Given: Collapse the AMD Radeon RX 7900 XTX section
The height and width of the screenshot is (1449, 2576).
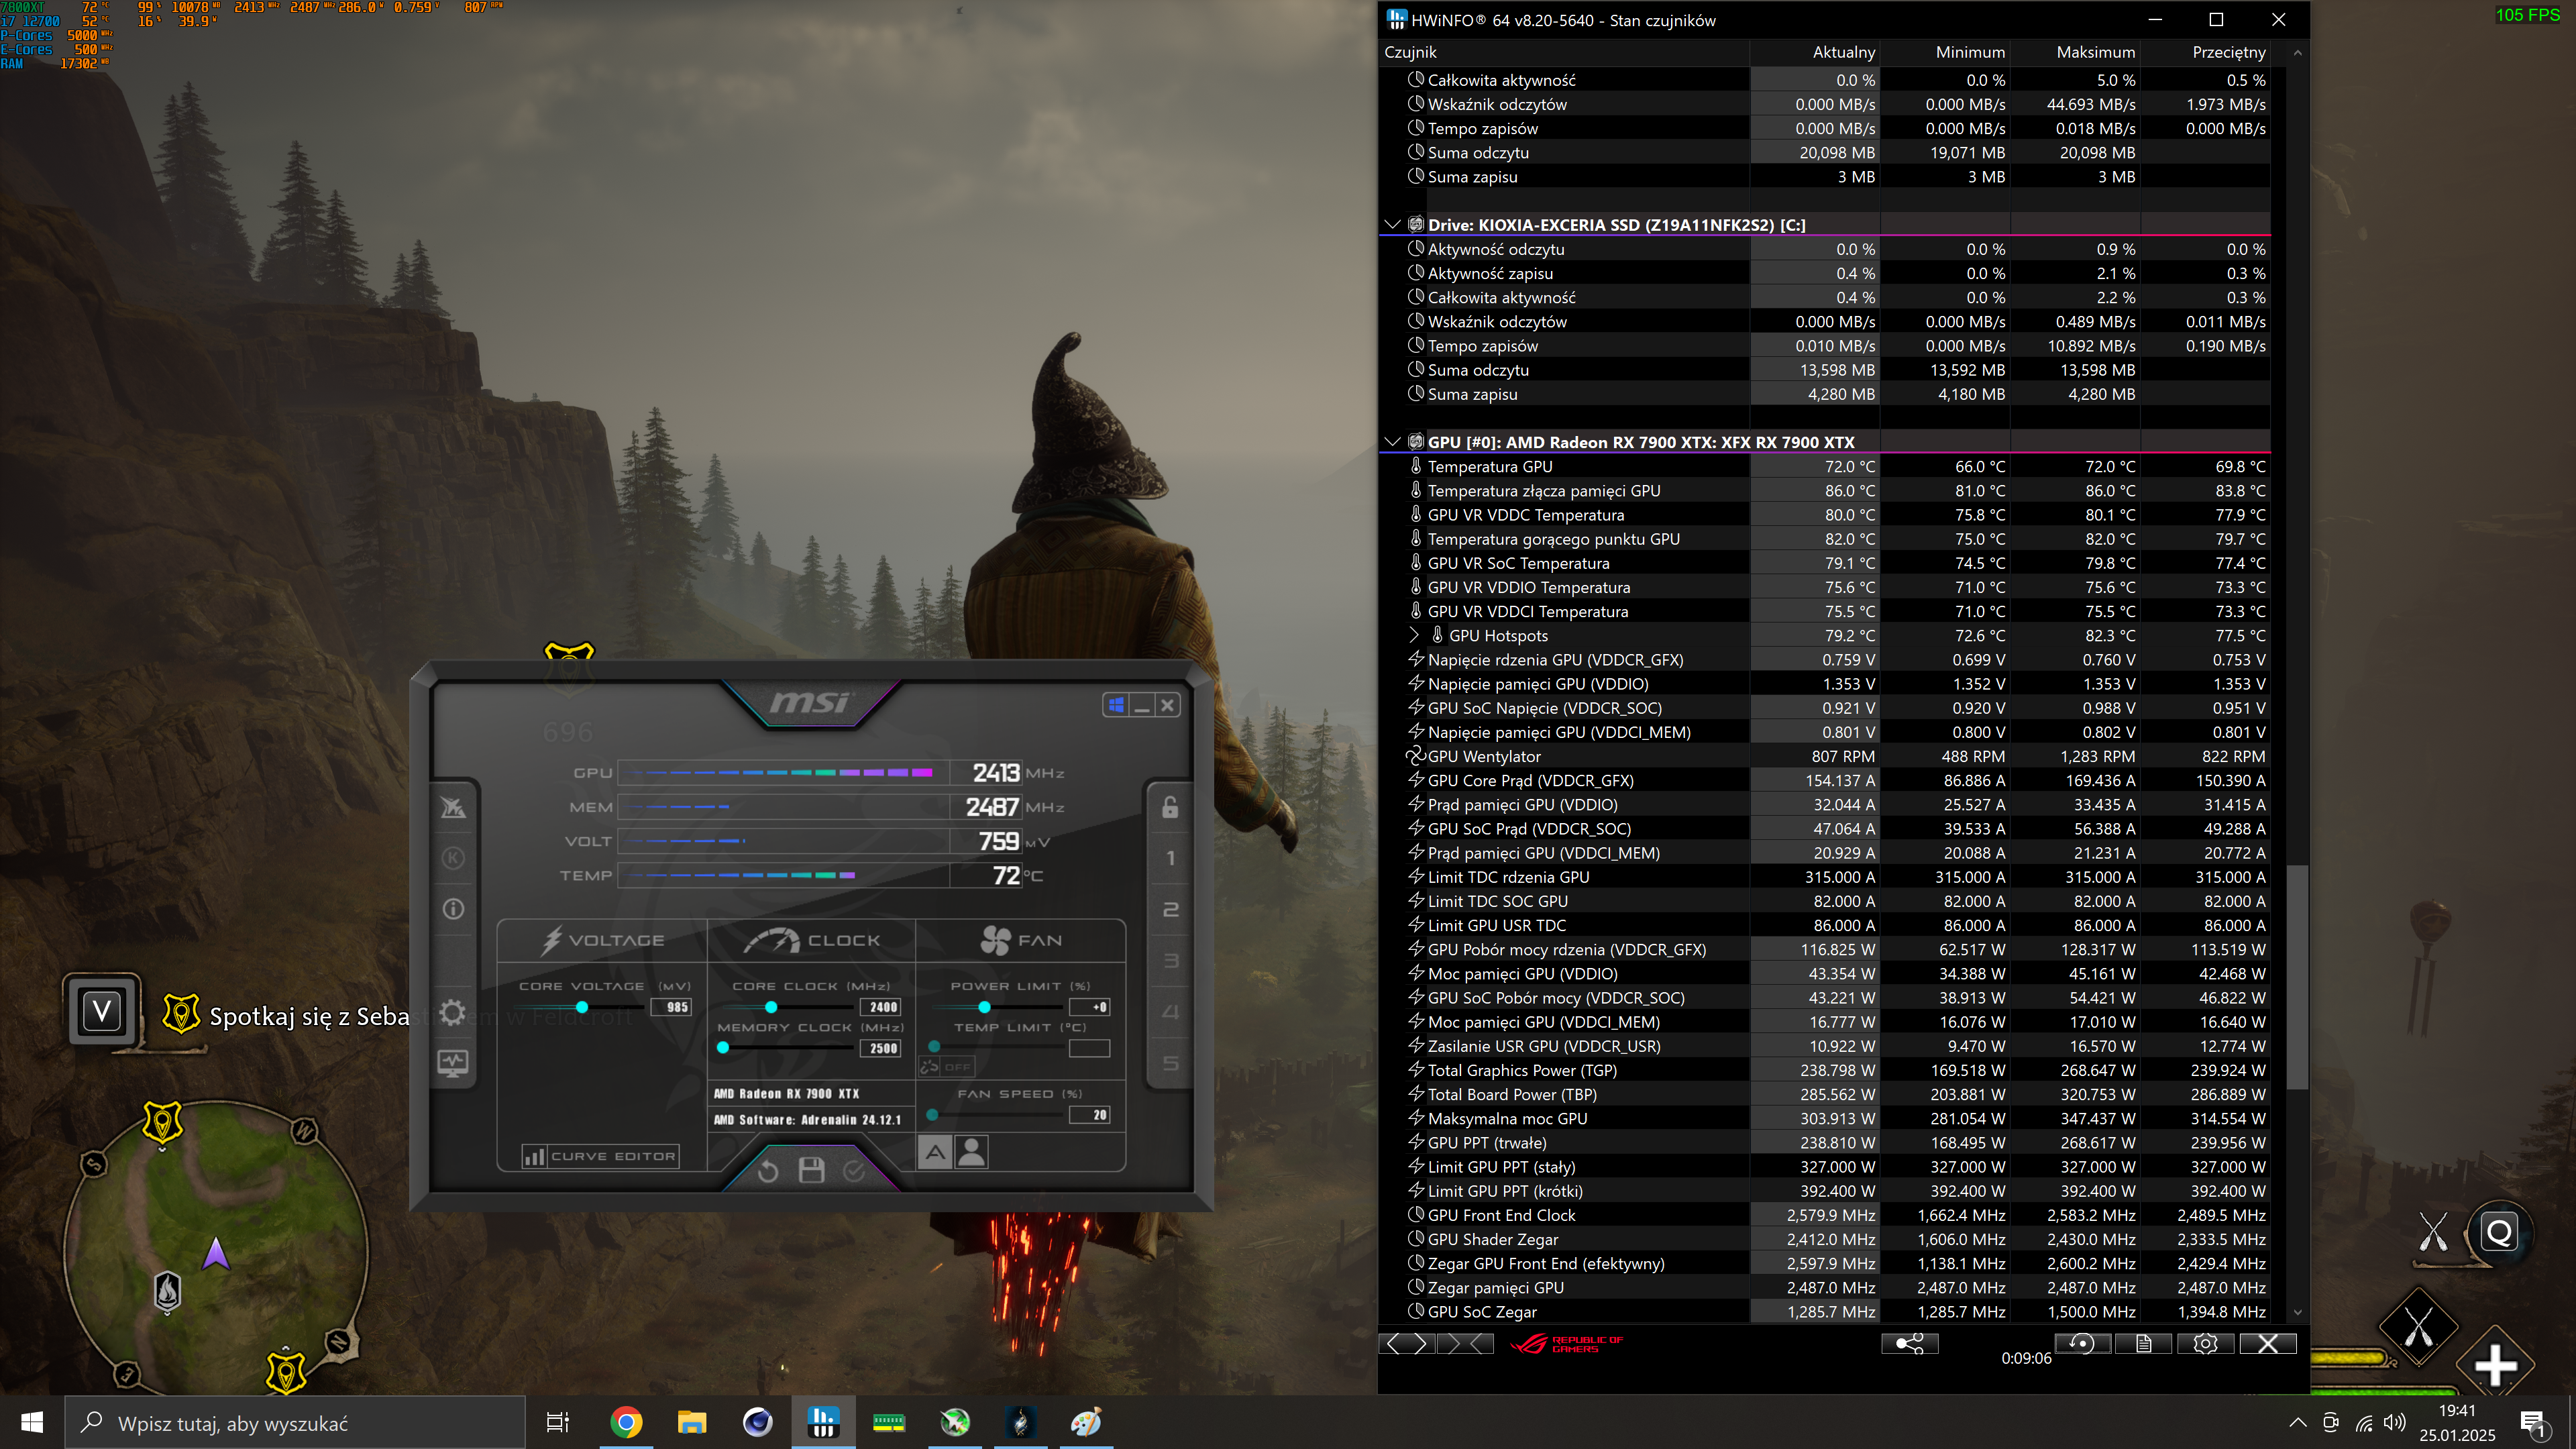Looking at the screenshot, I should click(1392, 442).
